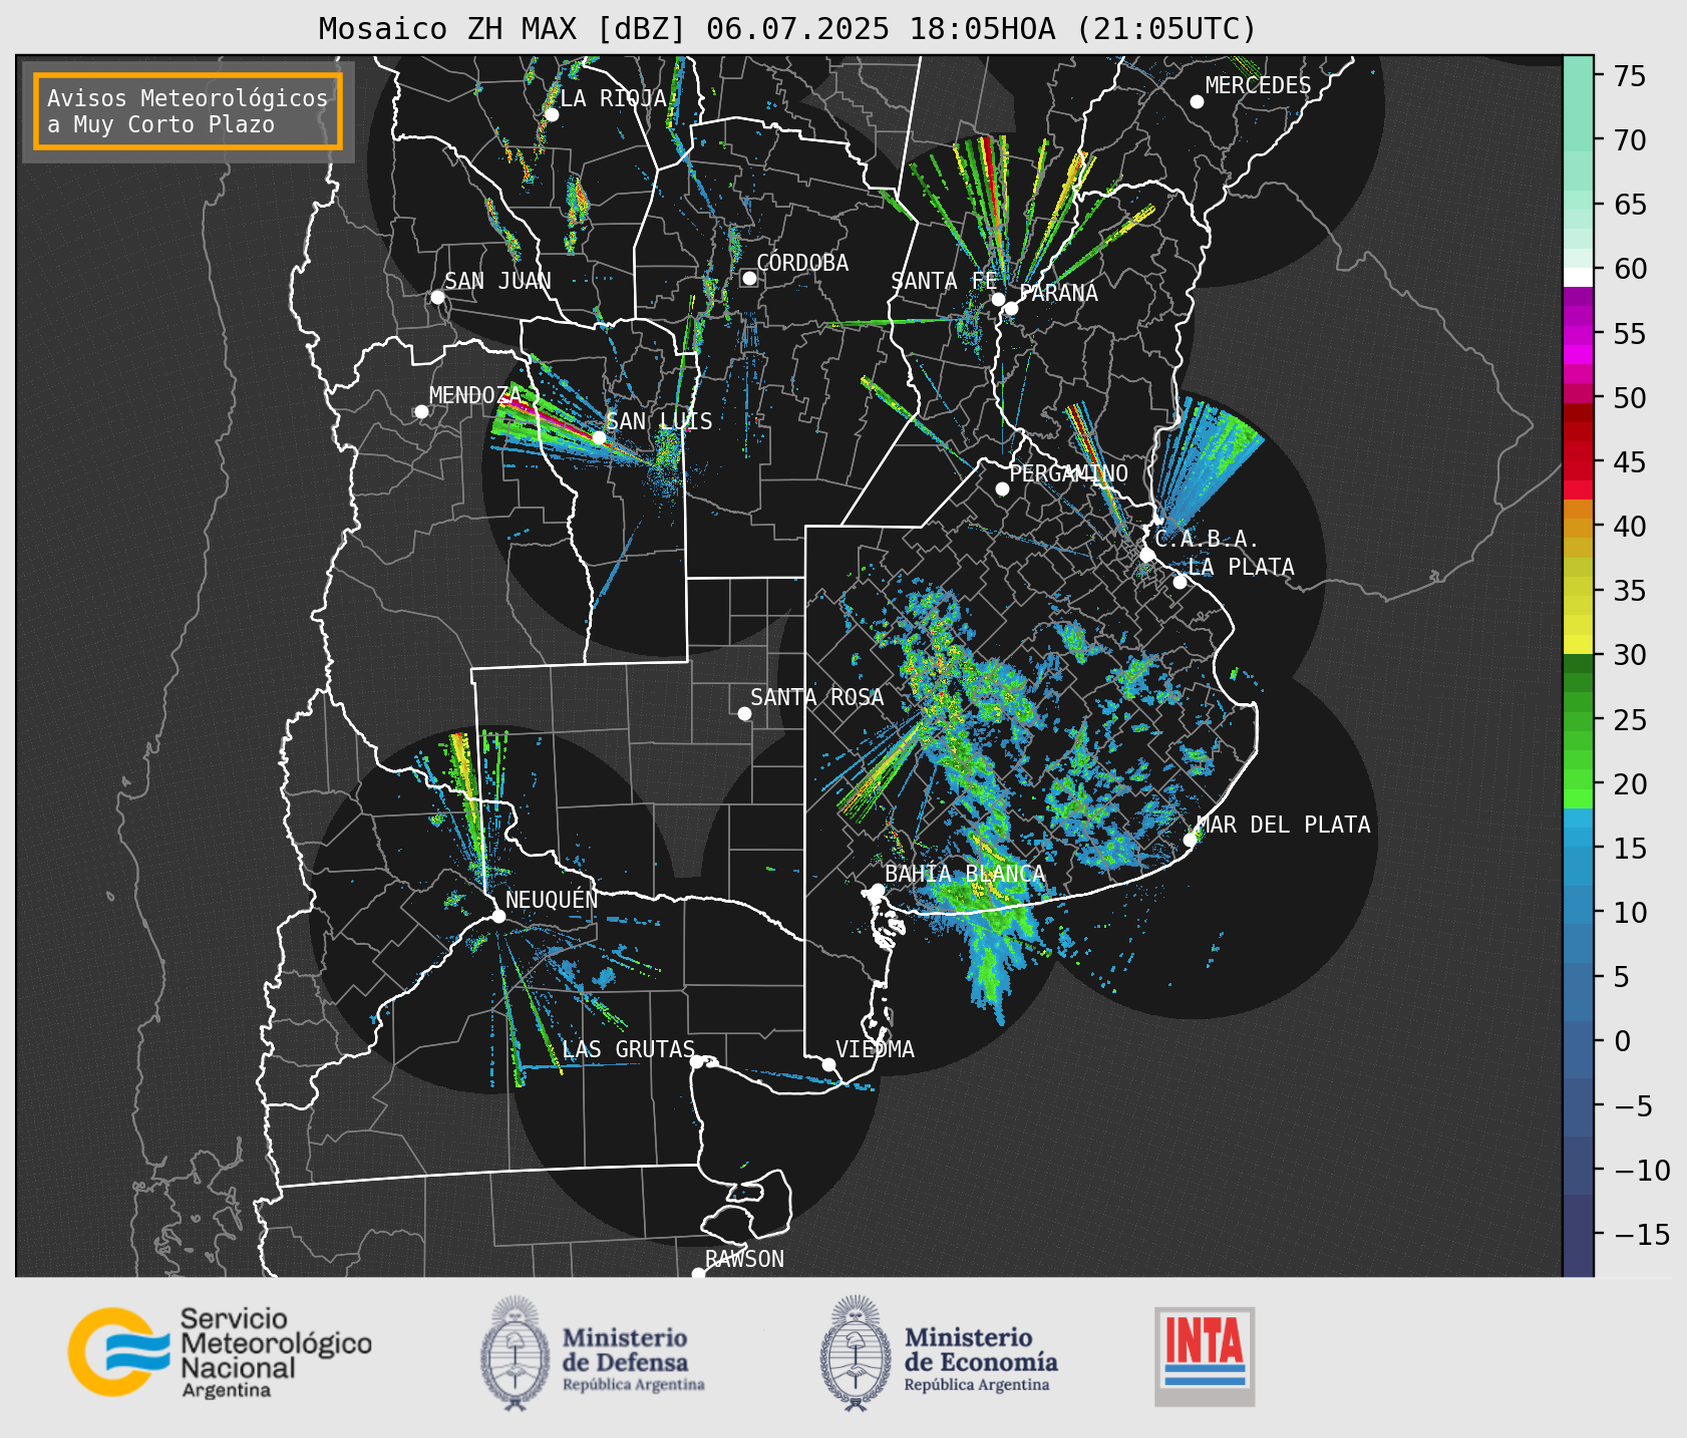Click the Ministerio de Defensa emblem
Viewport: 1687px width, 1438px height.
515,1353
